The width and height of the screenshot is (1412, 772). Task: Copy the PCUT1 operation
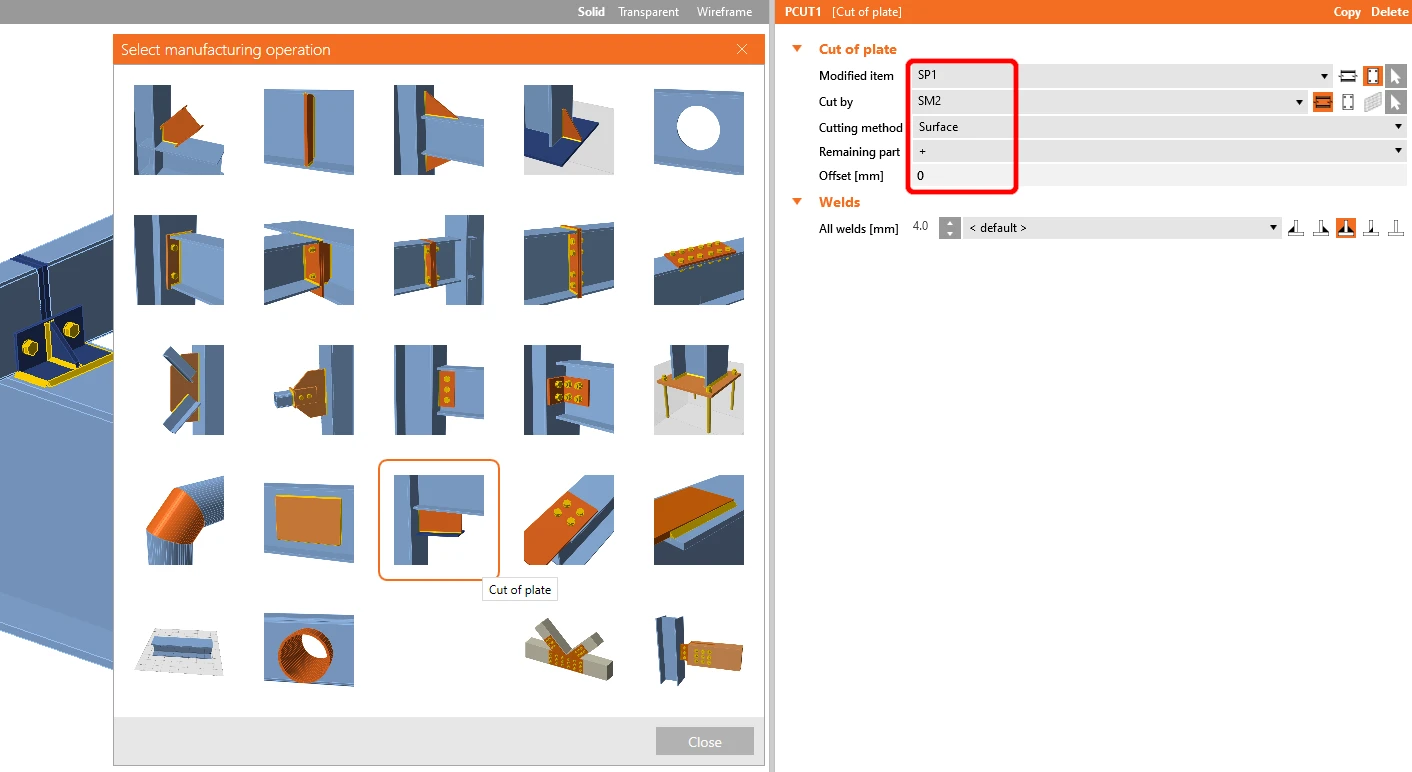1347,12
